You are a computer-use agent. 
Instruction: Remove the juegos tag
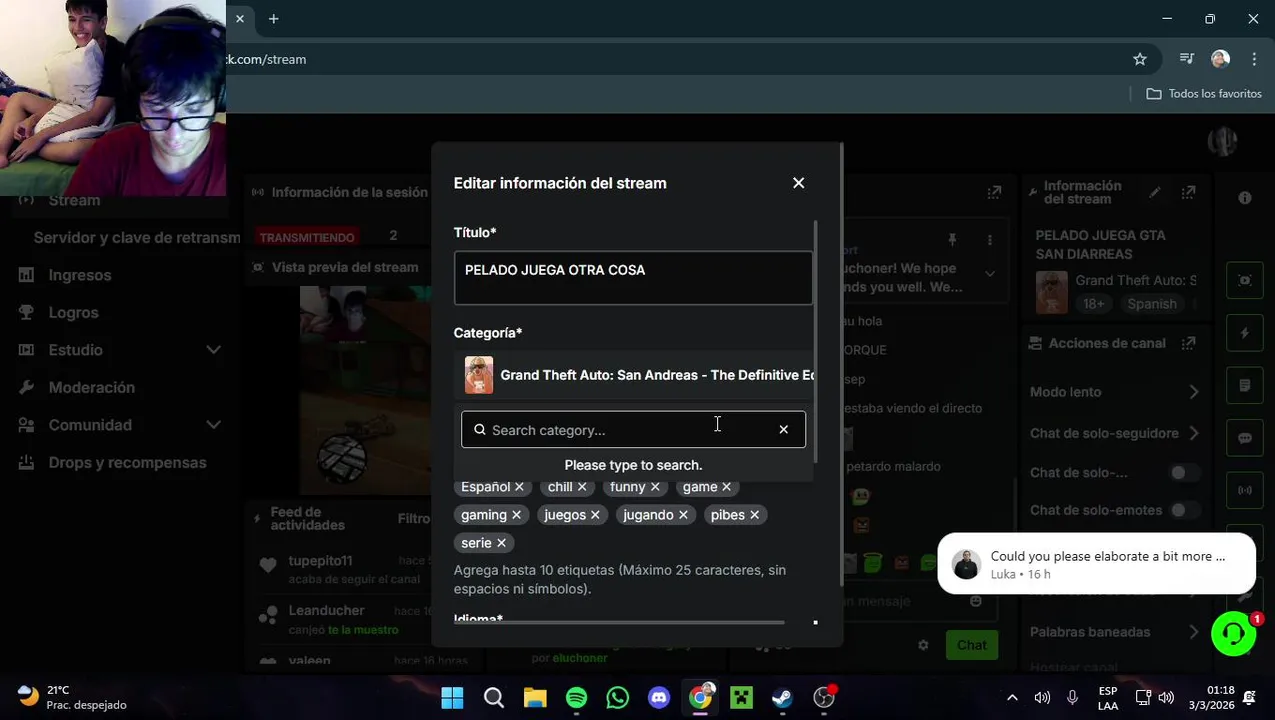[x=595, y=515]
